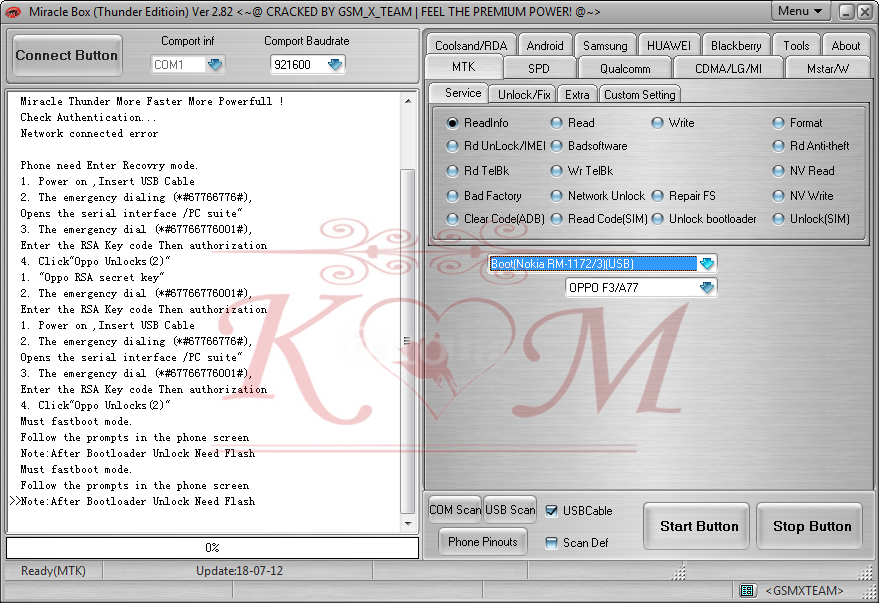Select the Format radio option
This screenshot has width=879, height=603.
click(778, 123)
